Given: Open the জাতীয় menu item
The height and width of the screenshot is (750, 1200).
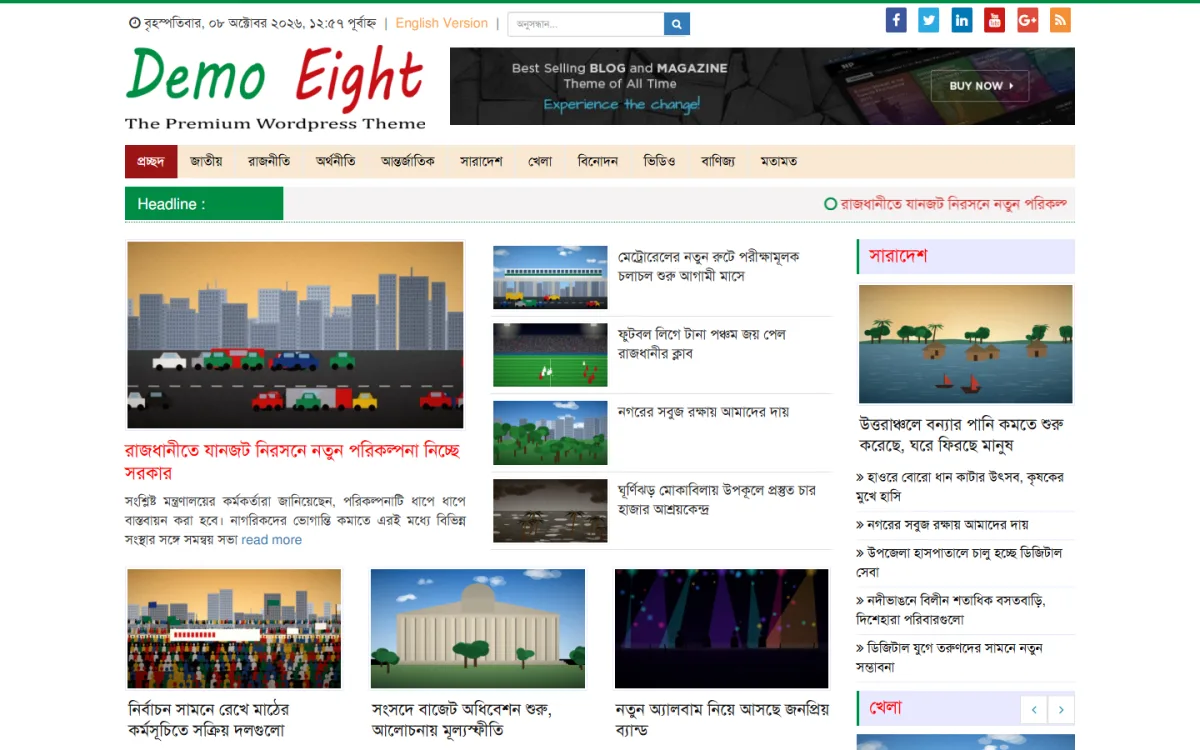Looking at the screenshot, I should coord(206,161).
